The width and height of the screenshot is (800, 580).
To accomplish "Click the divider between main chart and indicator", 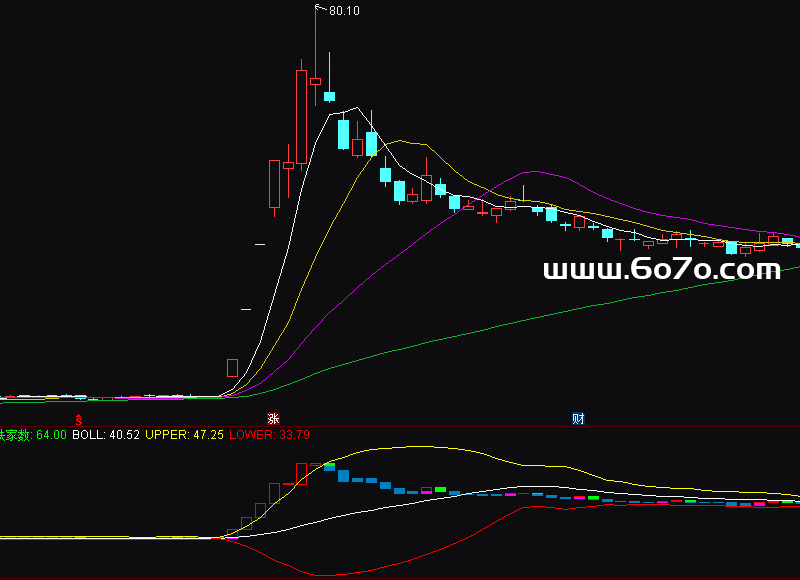I will [400, 427].
